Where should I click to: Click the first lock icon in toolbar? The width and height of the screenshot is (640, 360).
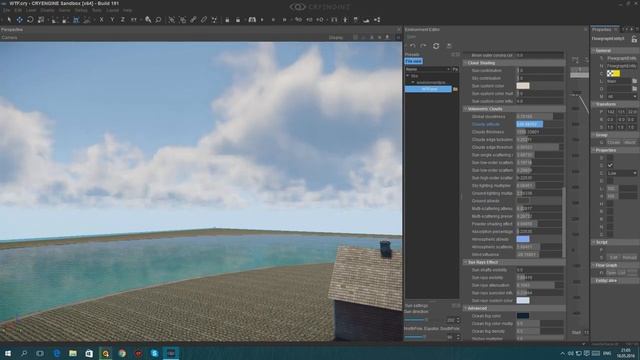[x=227, y=20]
